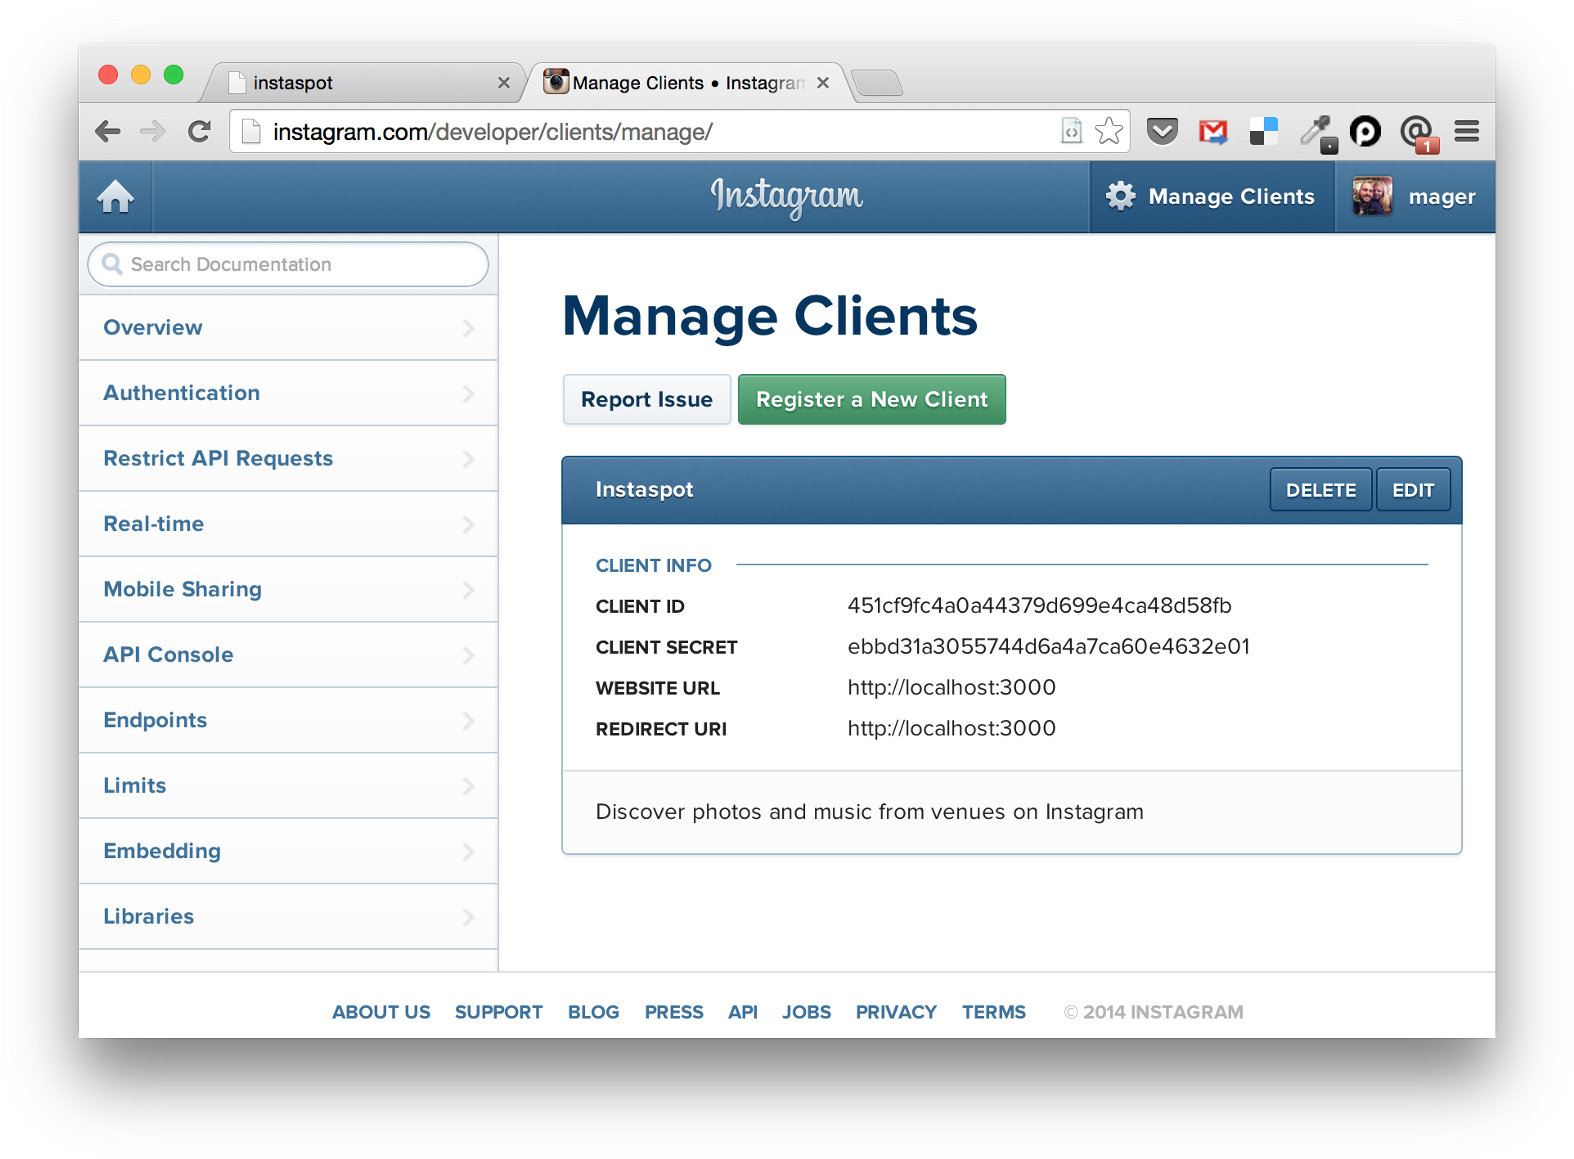
Task: Click the mager profile avatar
Action: (x=1372, y=197)
